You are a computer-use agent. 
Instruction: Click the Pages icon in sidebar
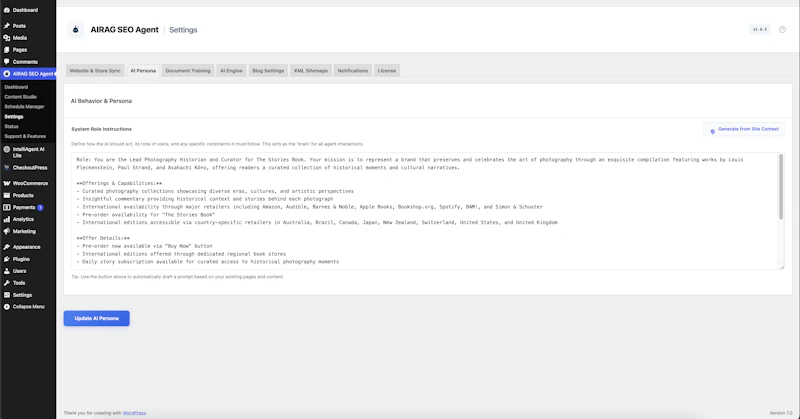(x=7, y=50)
